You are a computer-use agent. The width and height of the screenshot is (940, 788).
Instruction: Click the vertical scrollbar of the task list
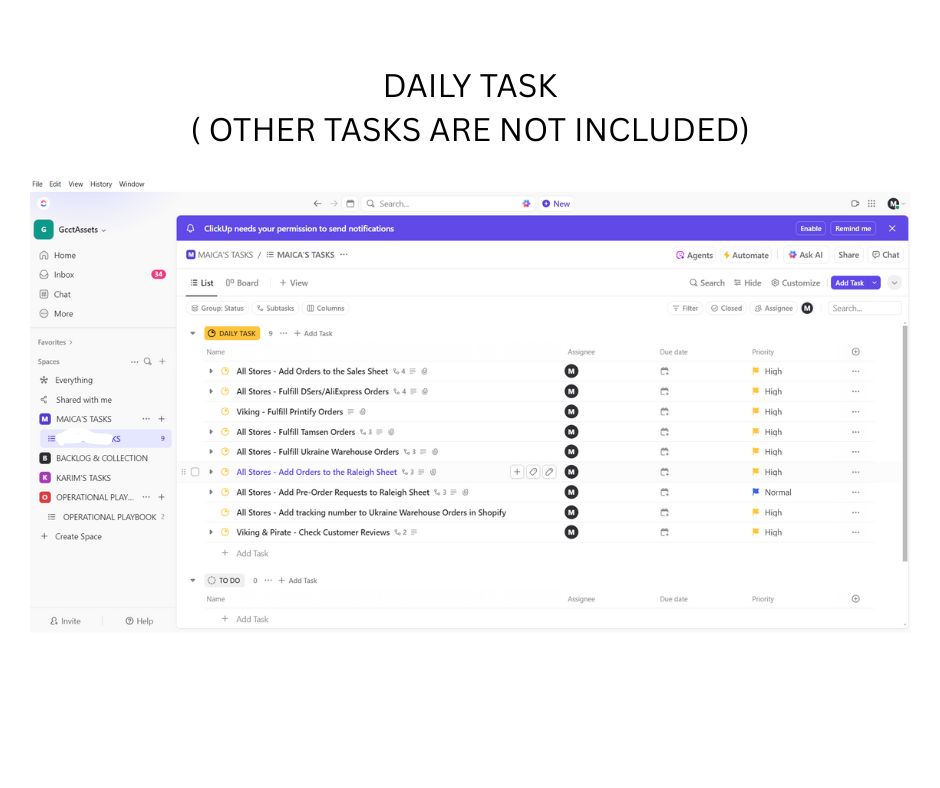pyautogui.click(x=905, y=444)
